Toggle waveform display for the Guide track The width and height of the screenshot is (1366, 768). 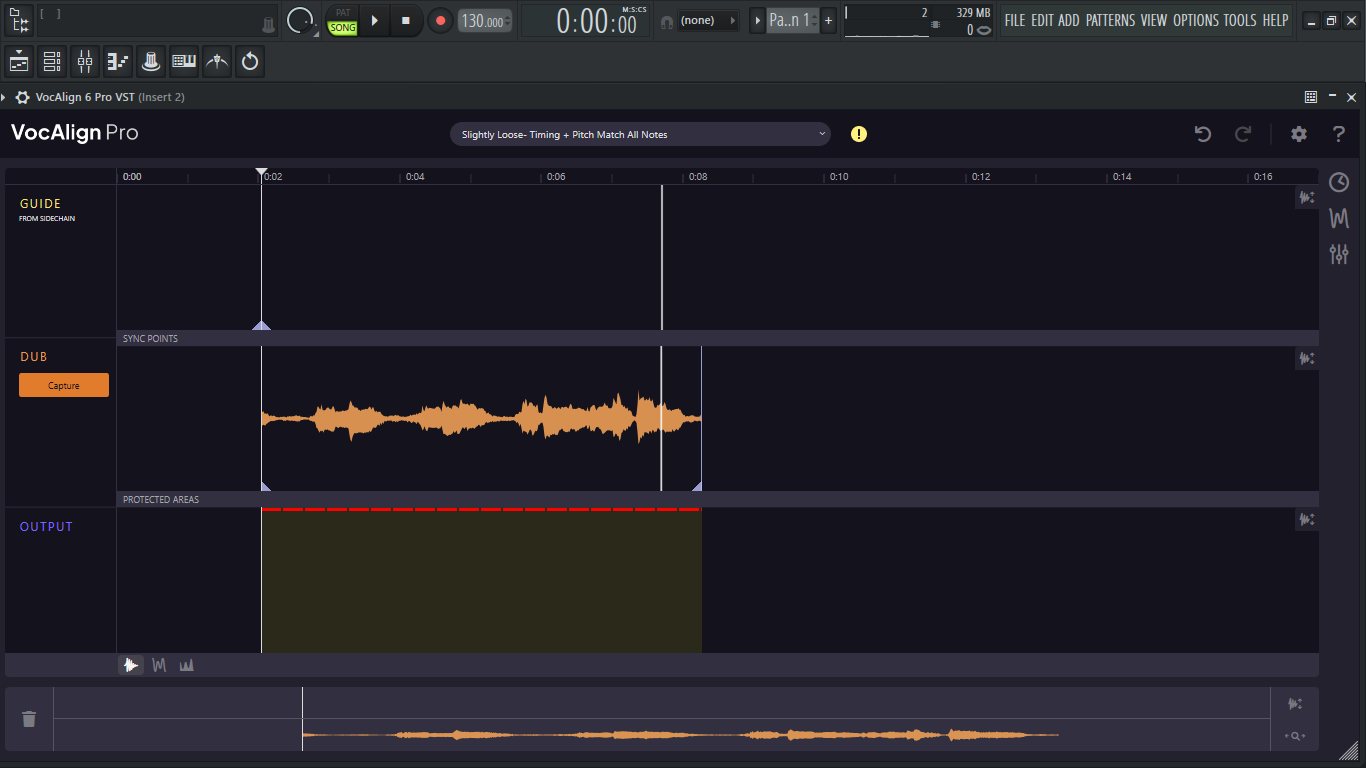coord(1307,198)
